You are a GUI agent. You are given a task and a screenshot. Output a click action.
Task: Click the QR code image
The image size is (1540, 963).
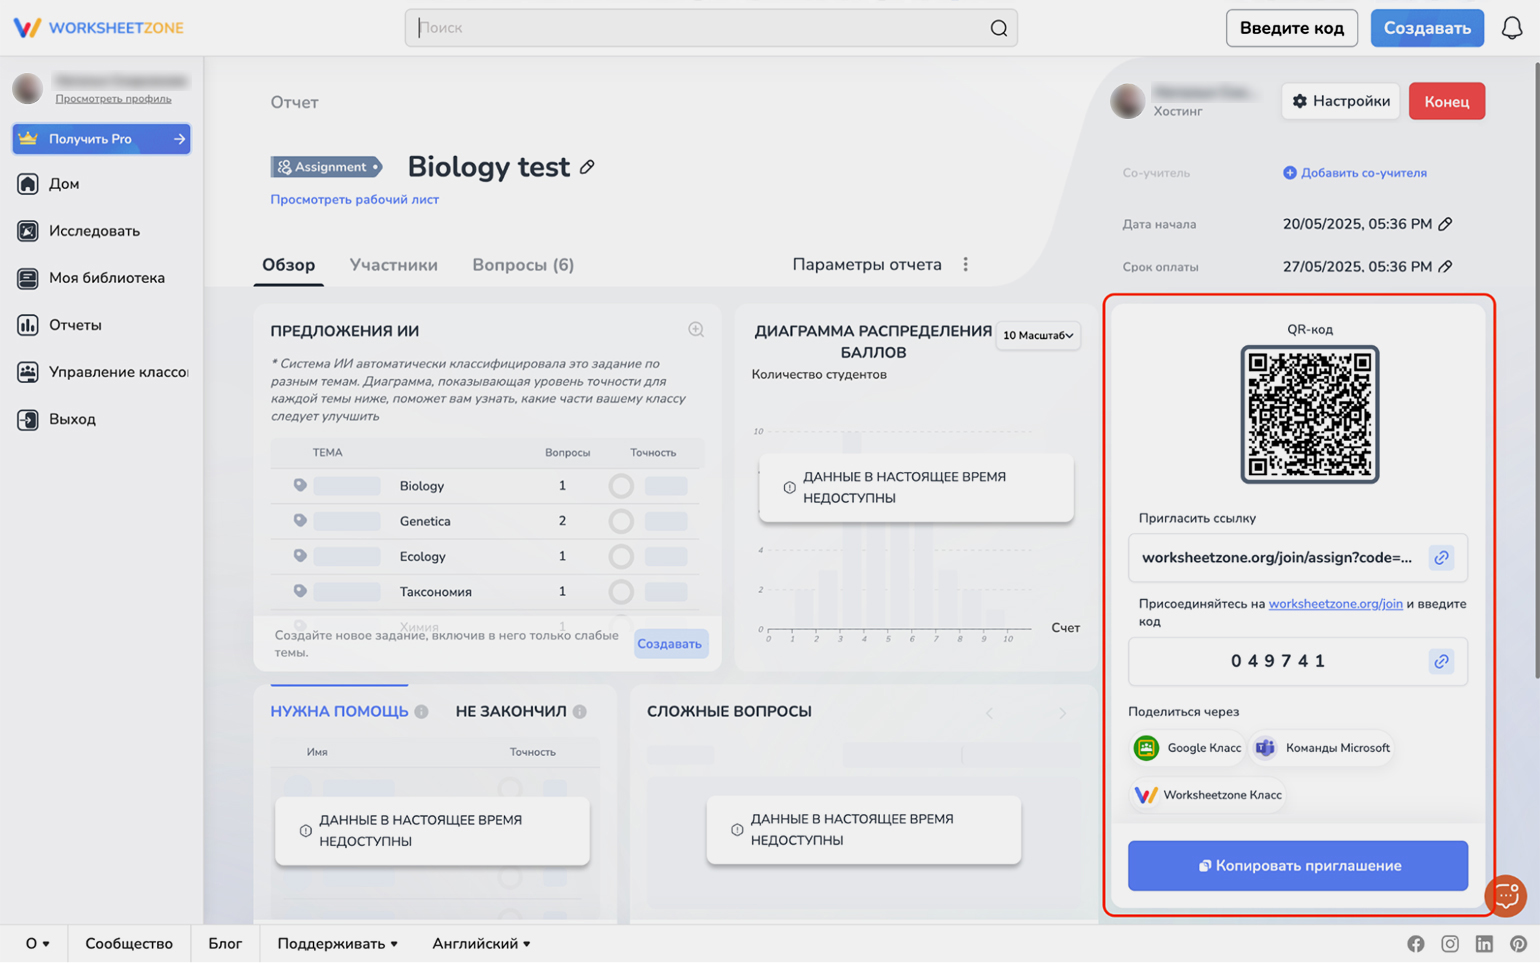[x=1309, y=414]
